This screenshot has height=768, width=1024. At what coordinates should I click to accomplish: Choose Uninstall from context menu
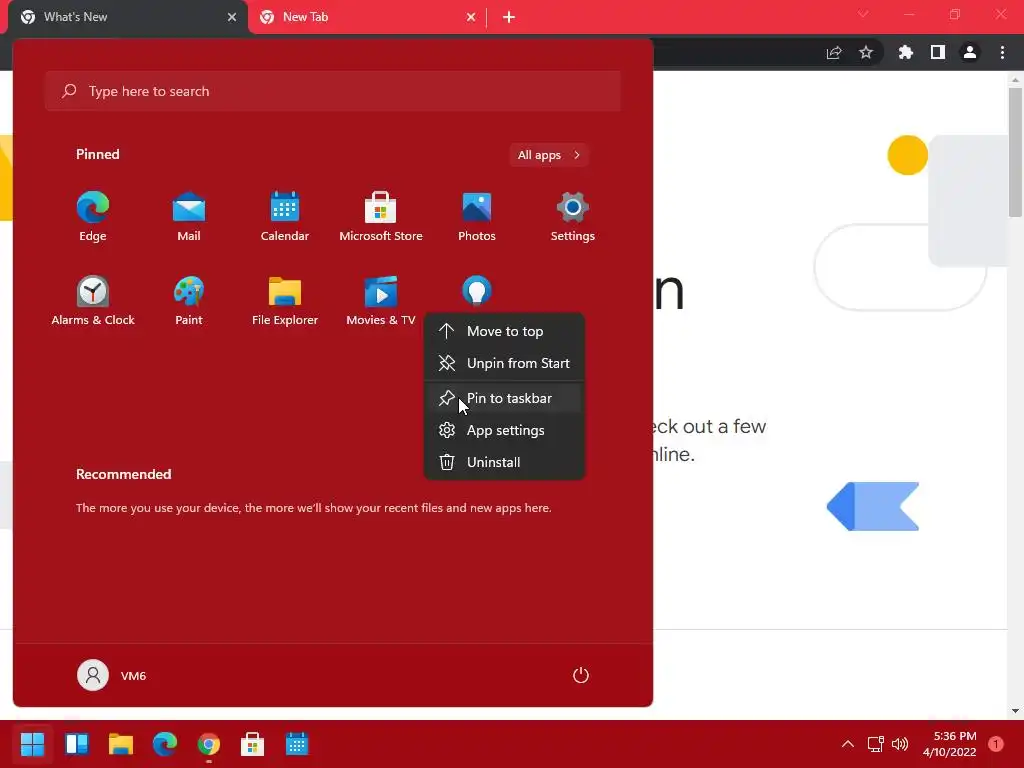[x=504, y=462]
